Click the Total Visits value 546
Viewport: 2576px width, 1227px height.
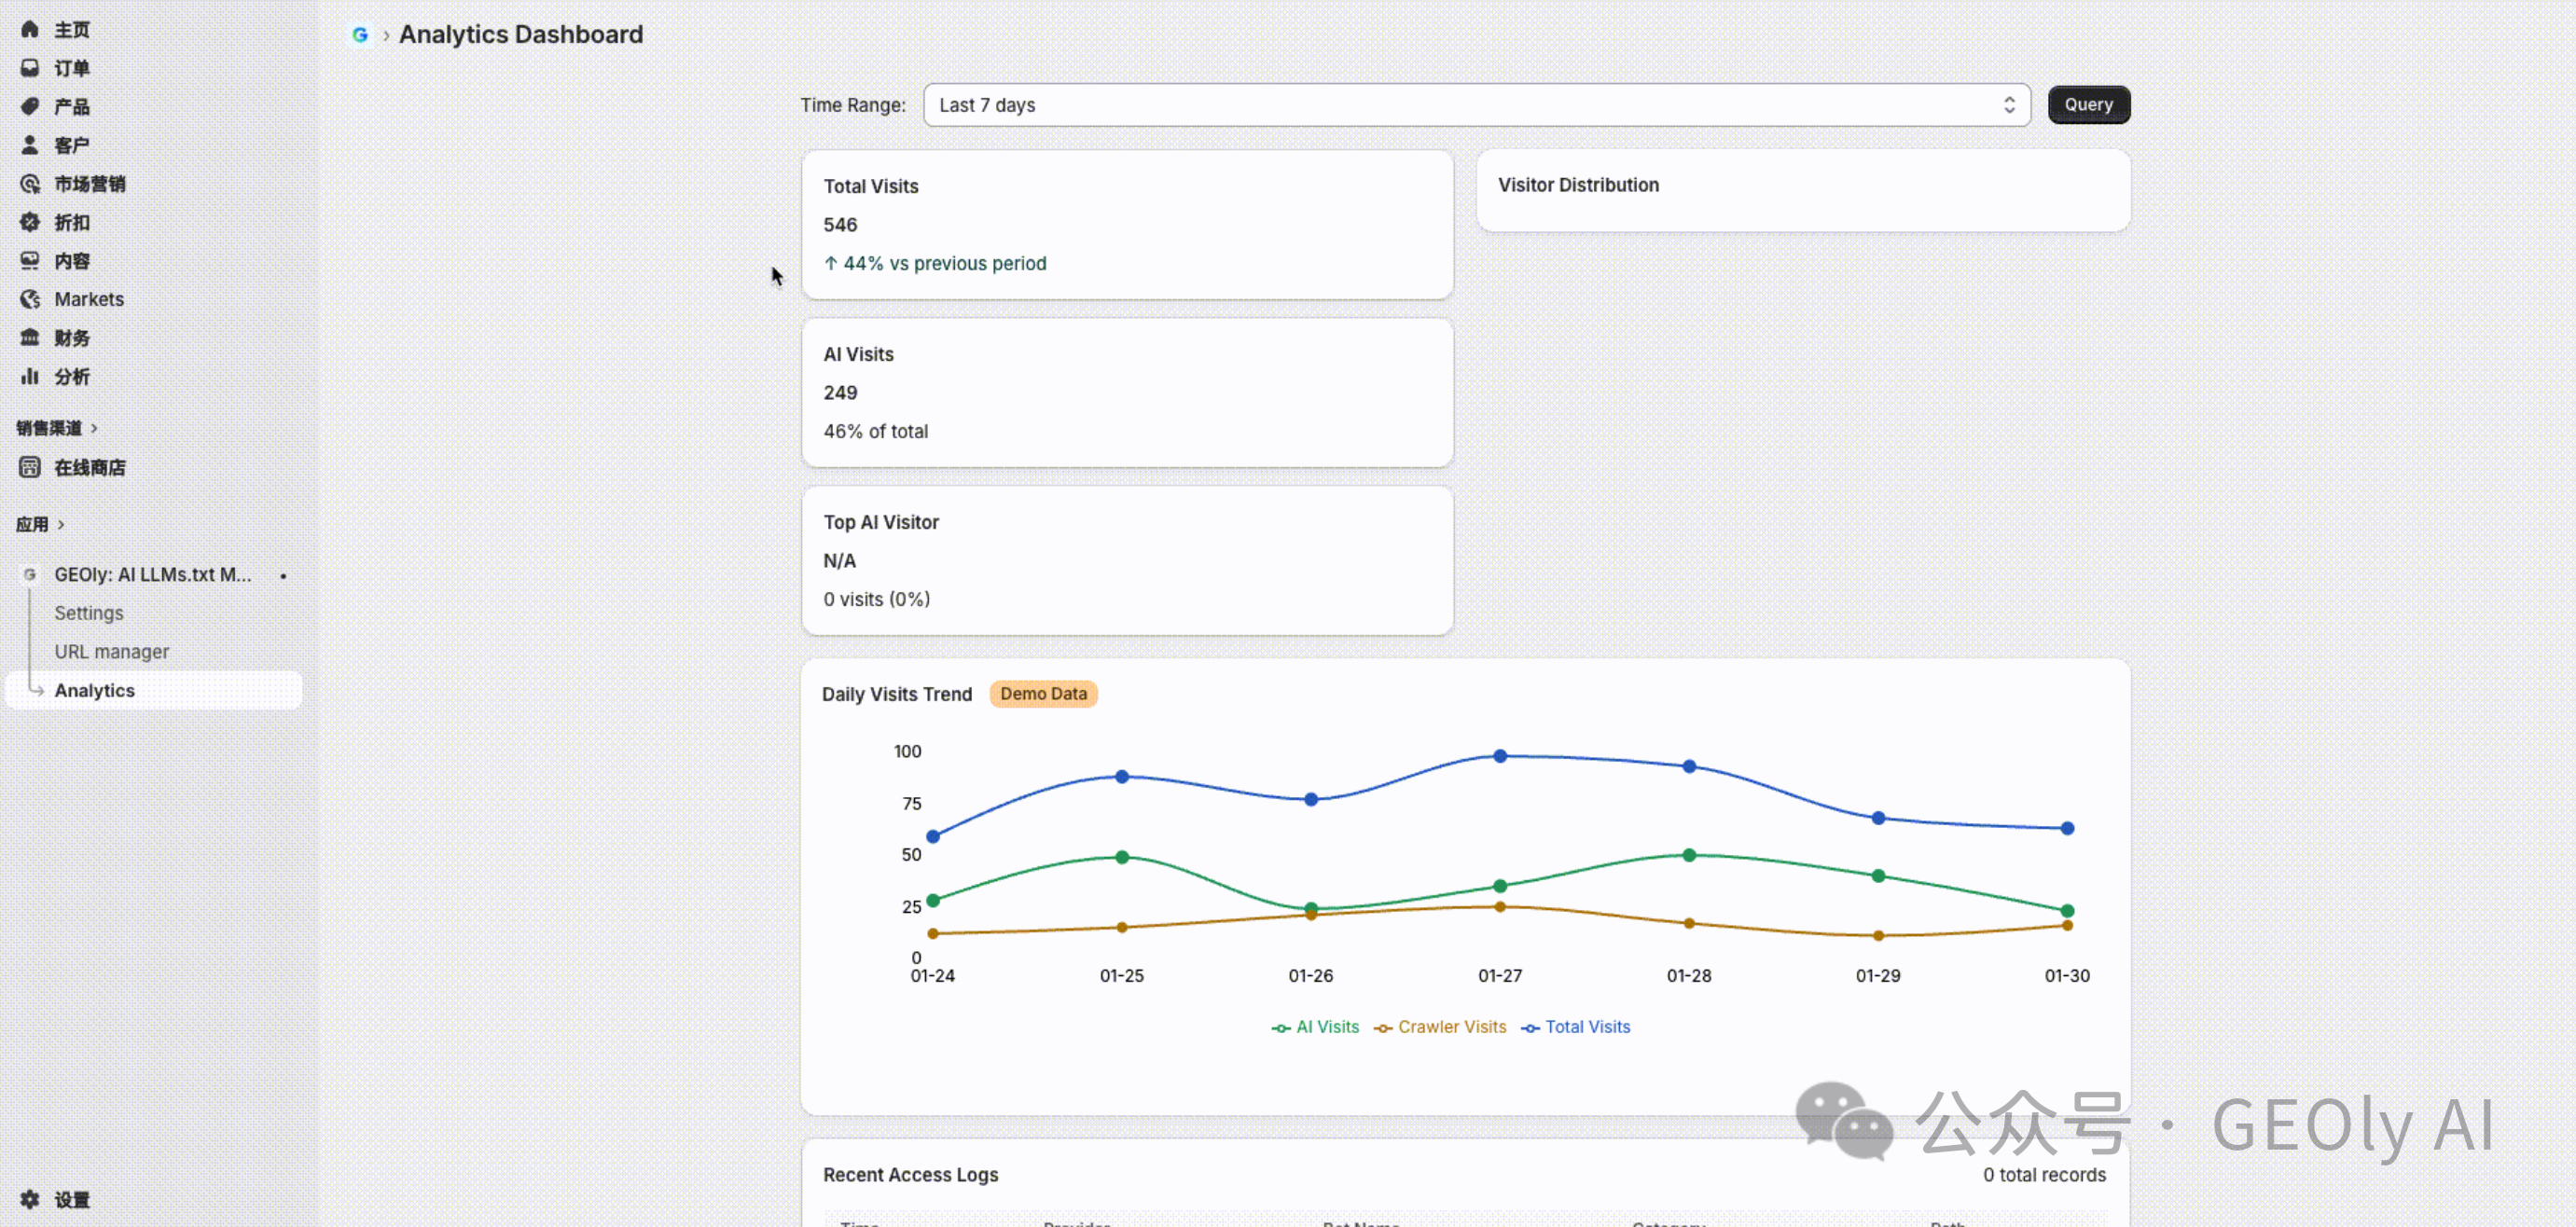pyautogui.click(x=840, y=225)
